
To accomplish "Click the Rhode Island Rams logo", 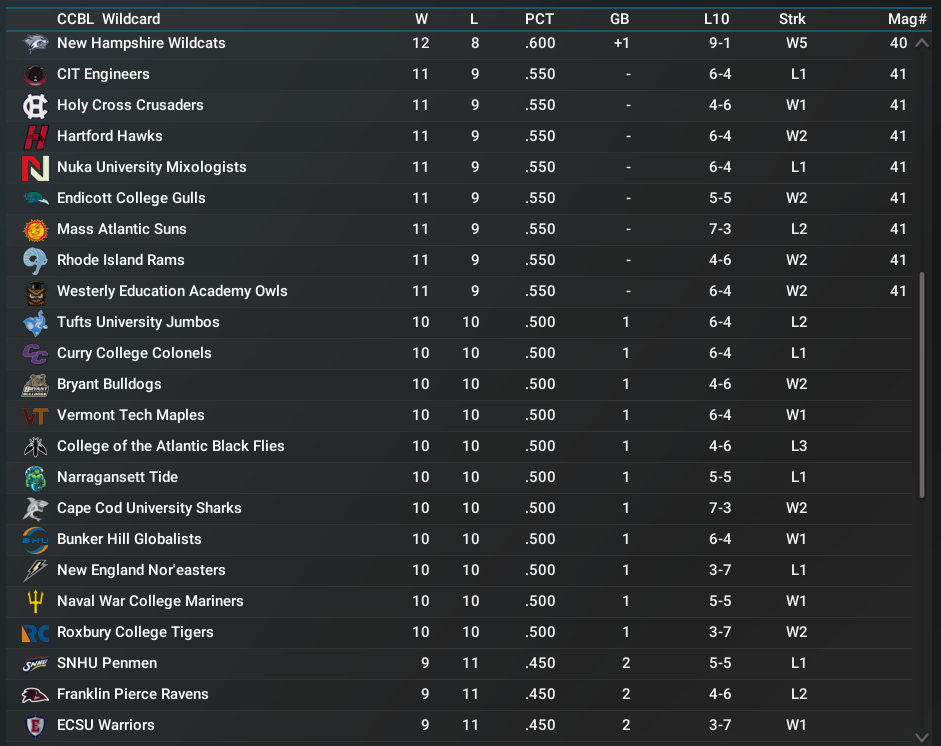I will tap(35, 261).
